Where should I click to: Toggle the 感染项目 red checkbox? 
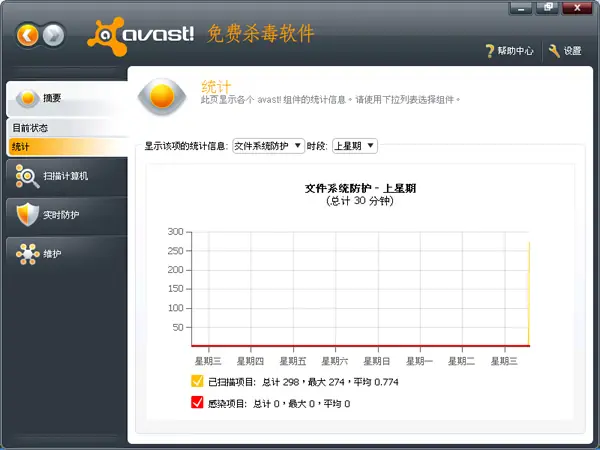pos(197,403)
